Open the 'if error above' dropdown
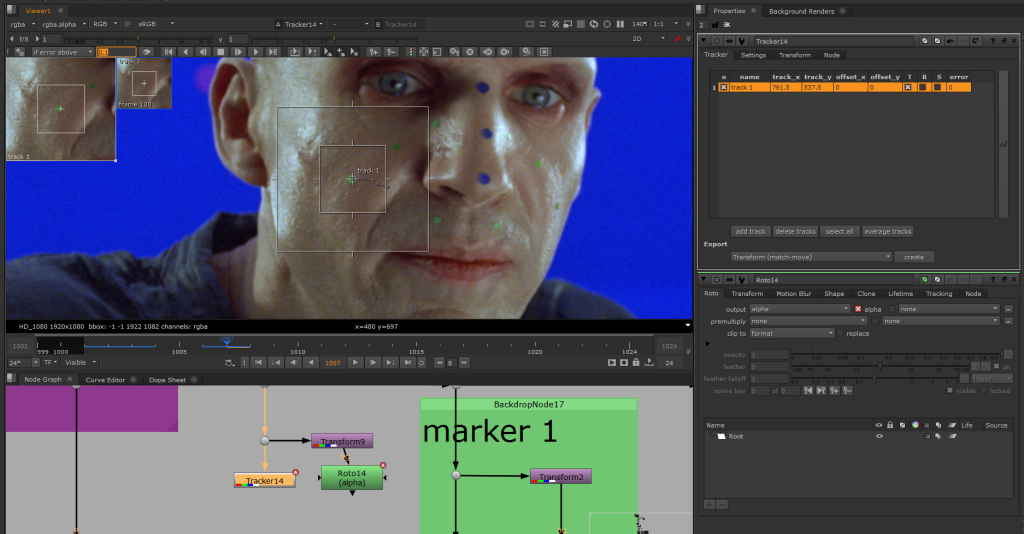This screenshot has width=1024, height=534. [62, 51]
